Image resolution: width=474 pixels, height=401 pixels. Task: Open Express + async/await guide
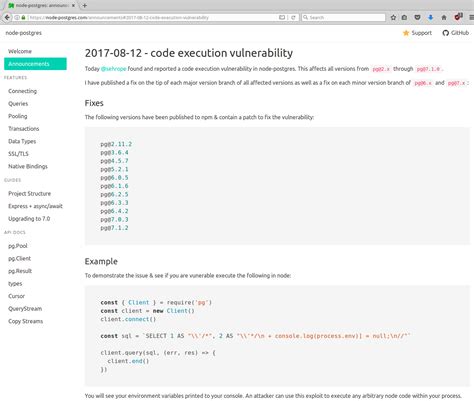[x=35, y=206]
